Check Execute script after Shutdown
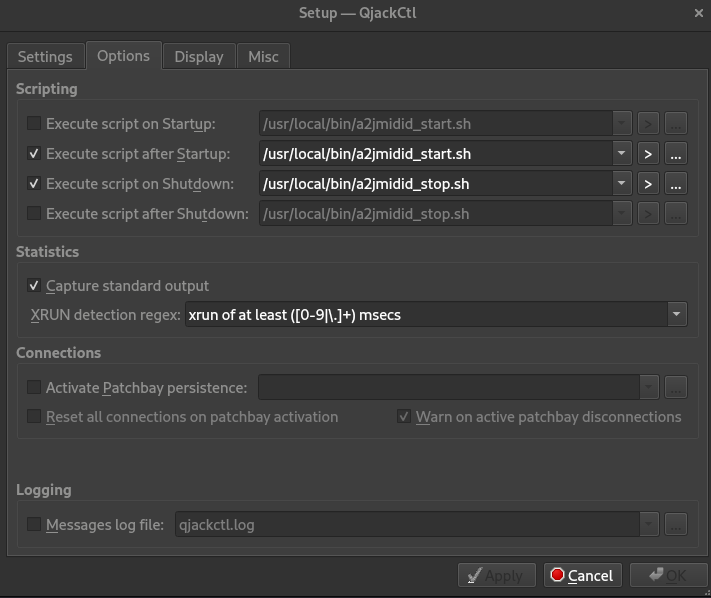This screenshot has height=598, width=711. pos(35,213)
